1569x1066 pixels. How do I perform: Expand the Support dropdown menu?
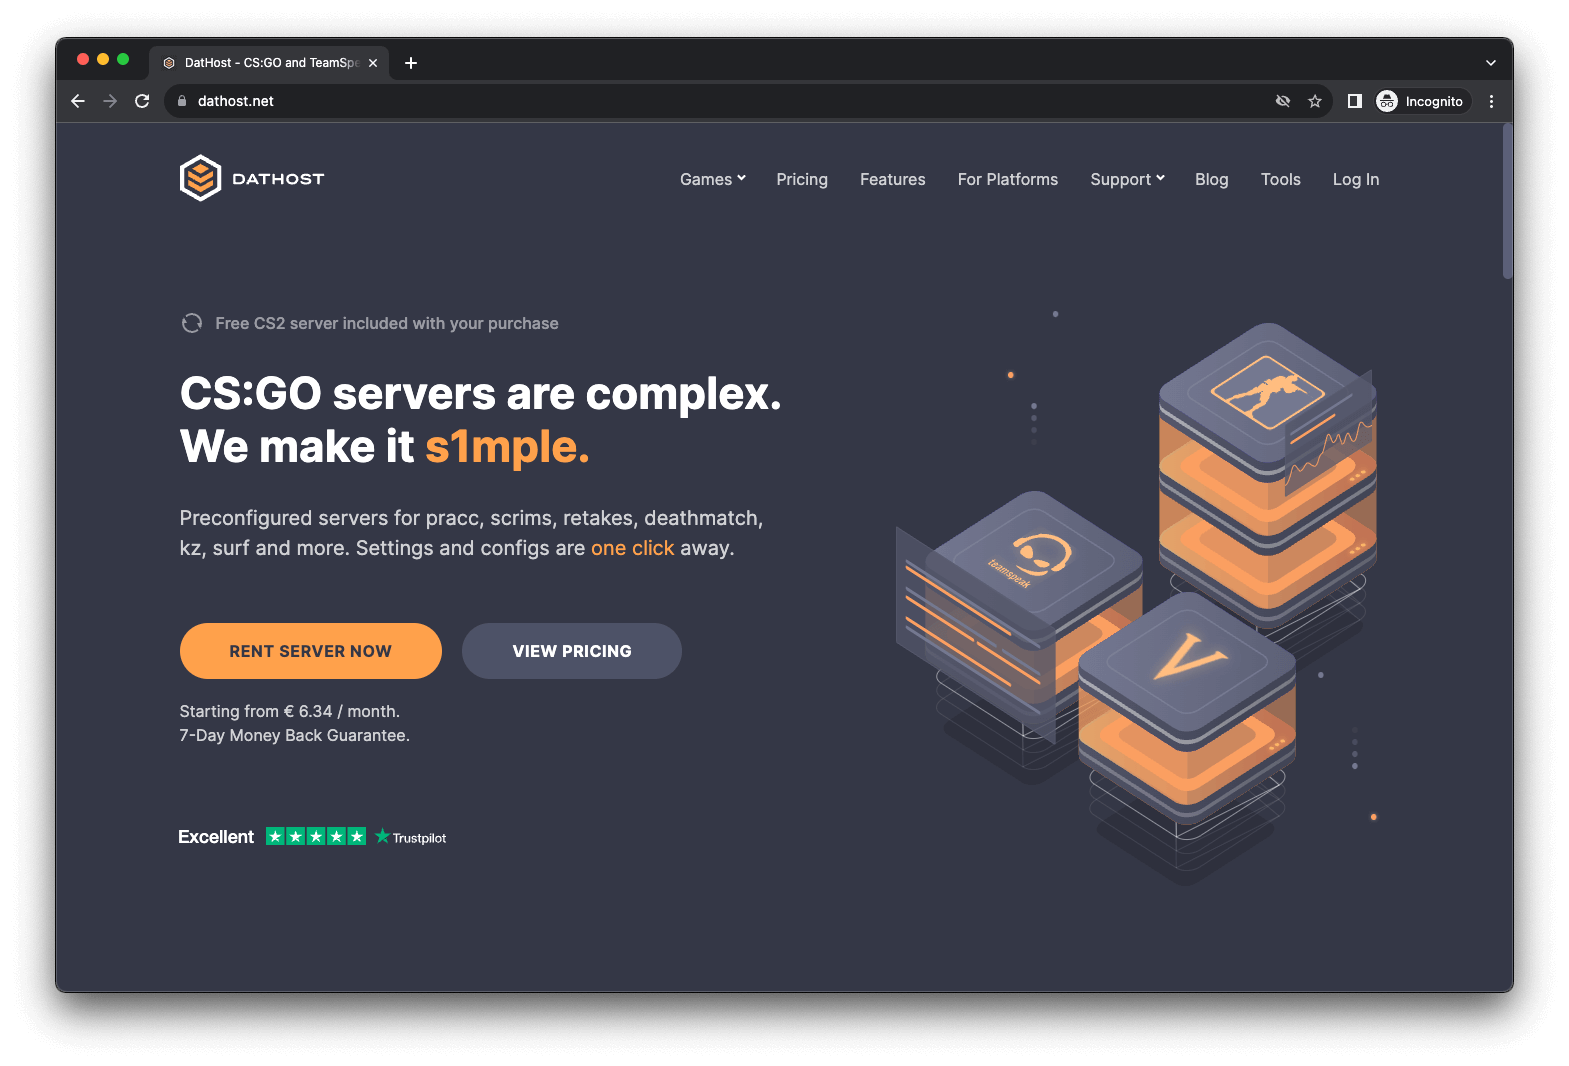(1127, 179)
